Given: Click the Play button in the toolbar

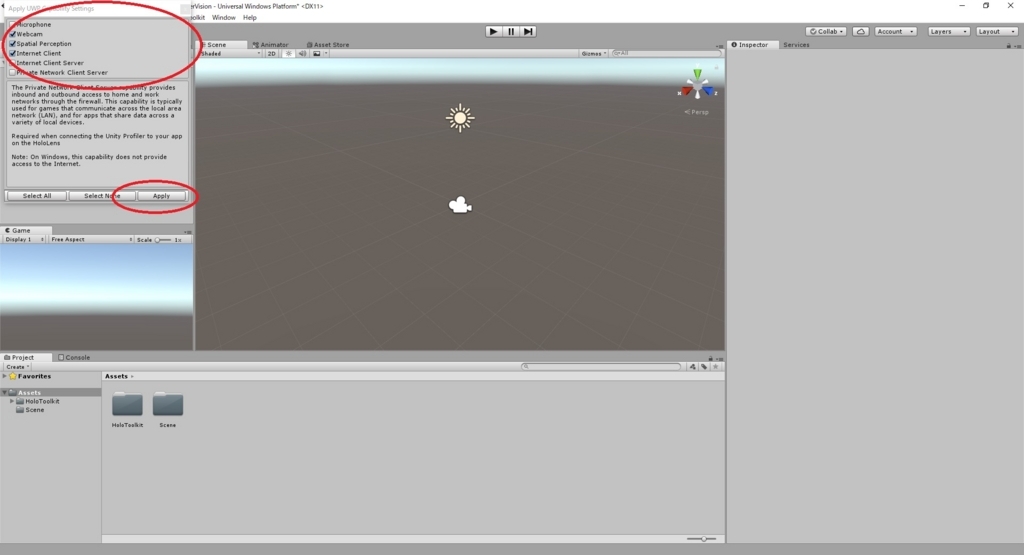Looking at the screenshot, I should point(493,31).
